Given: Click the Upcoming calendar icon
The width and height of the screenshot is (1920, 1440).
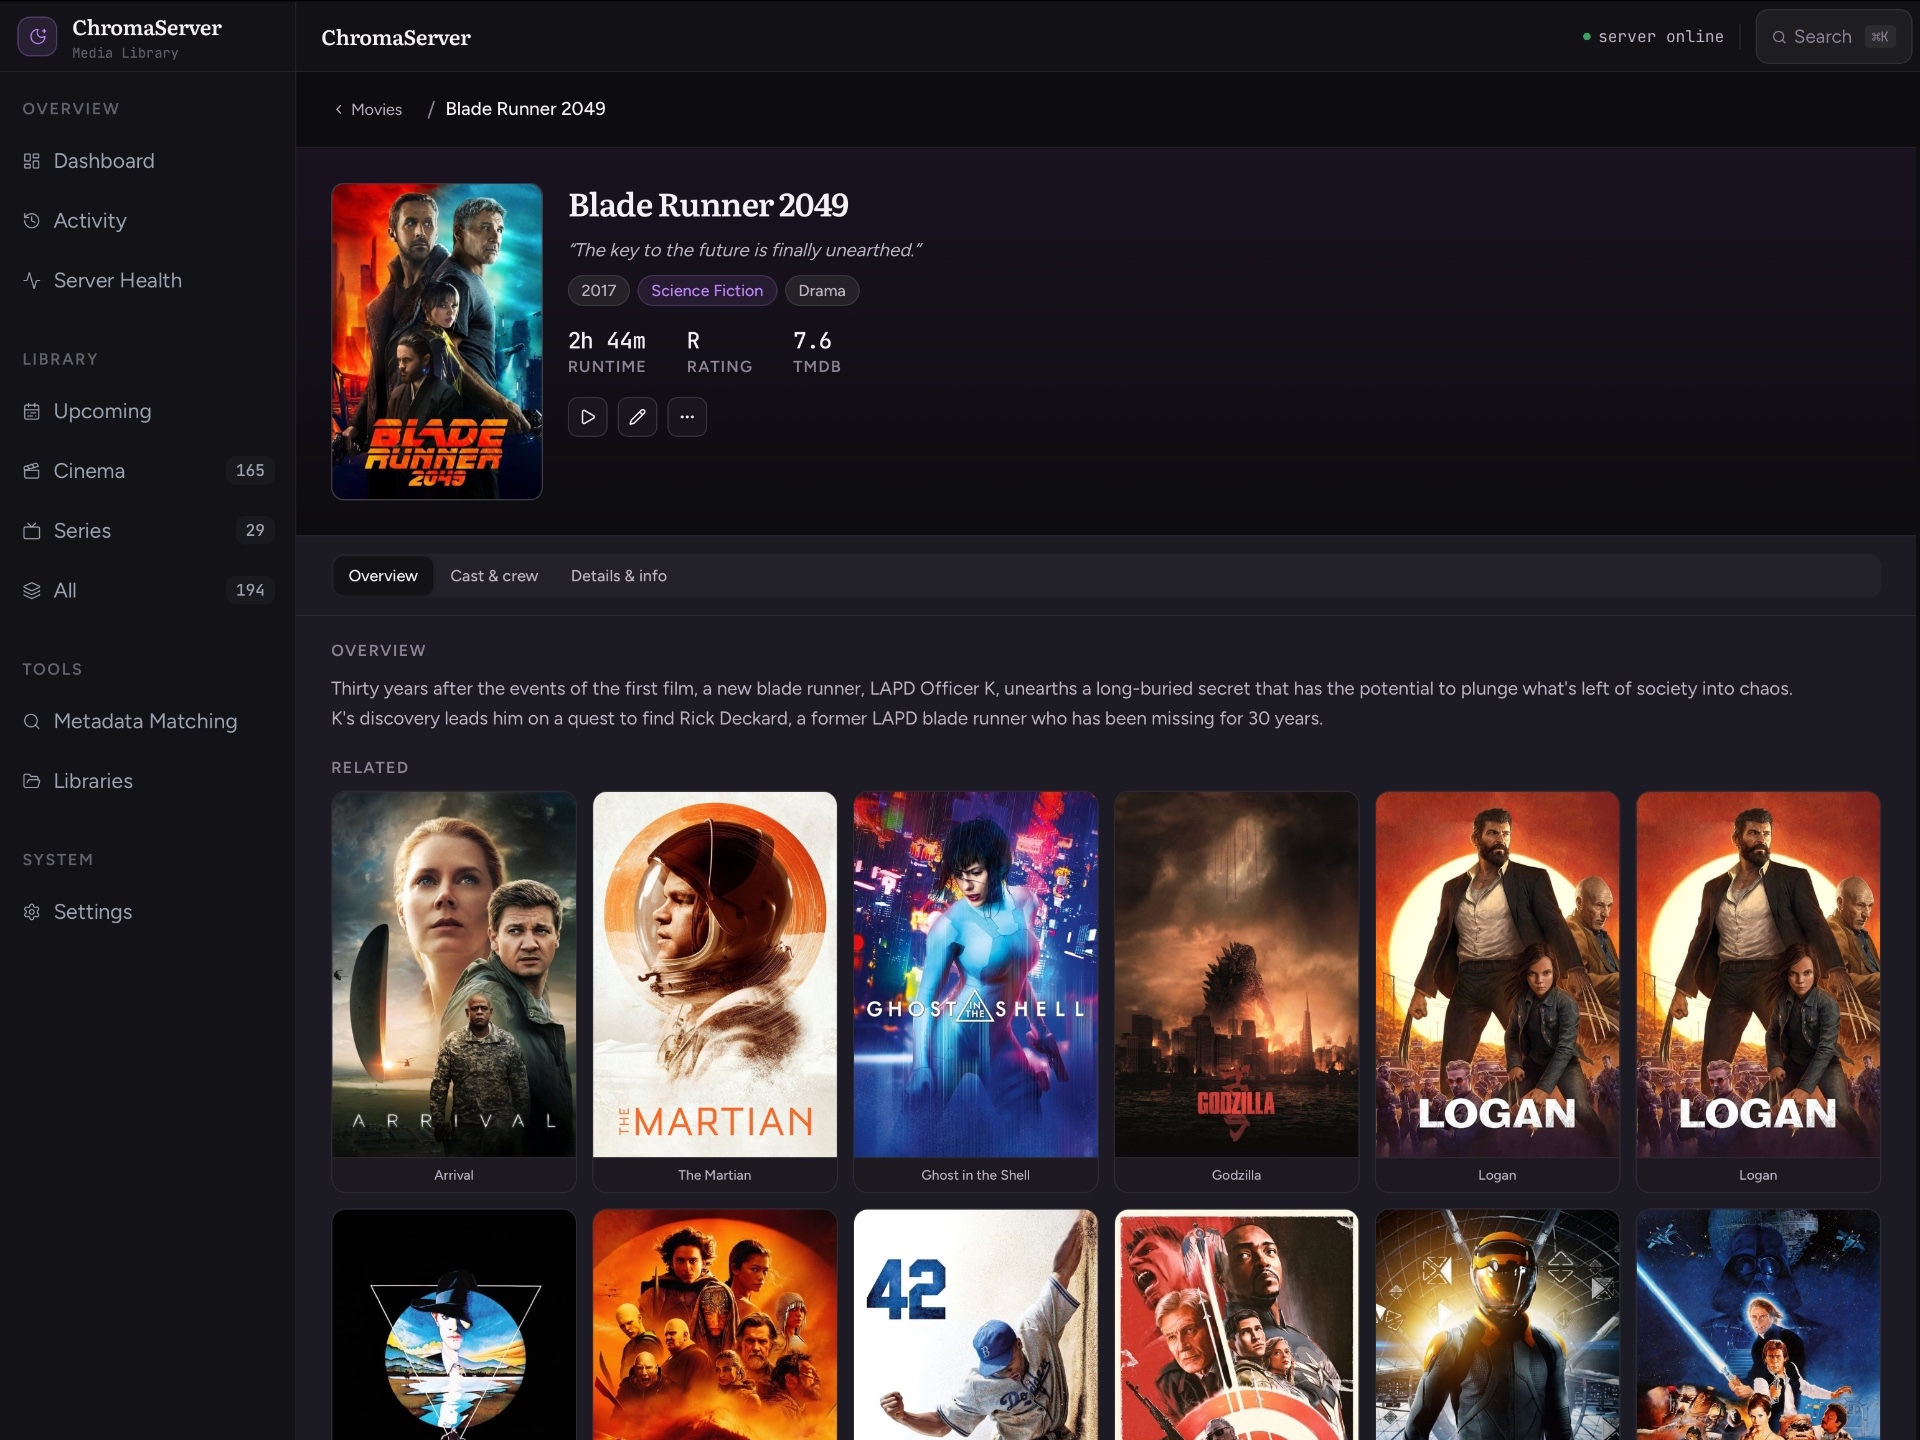Looking at the screenshot, I should coord(32,411).
